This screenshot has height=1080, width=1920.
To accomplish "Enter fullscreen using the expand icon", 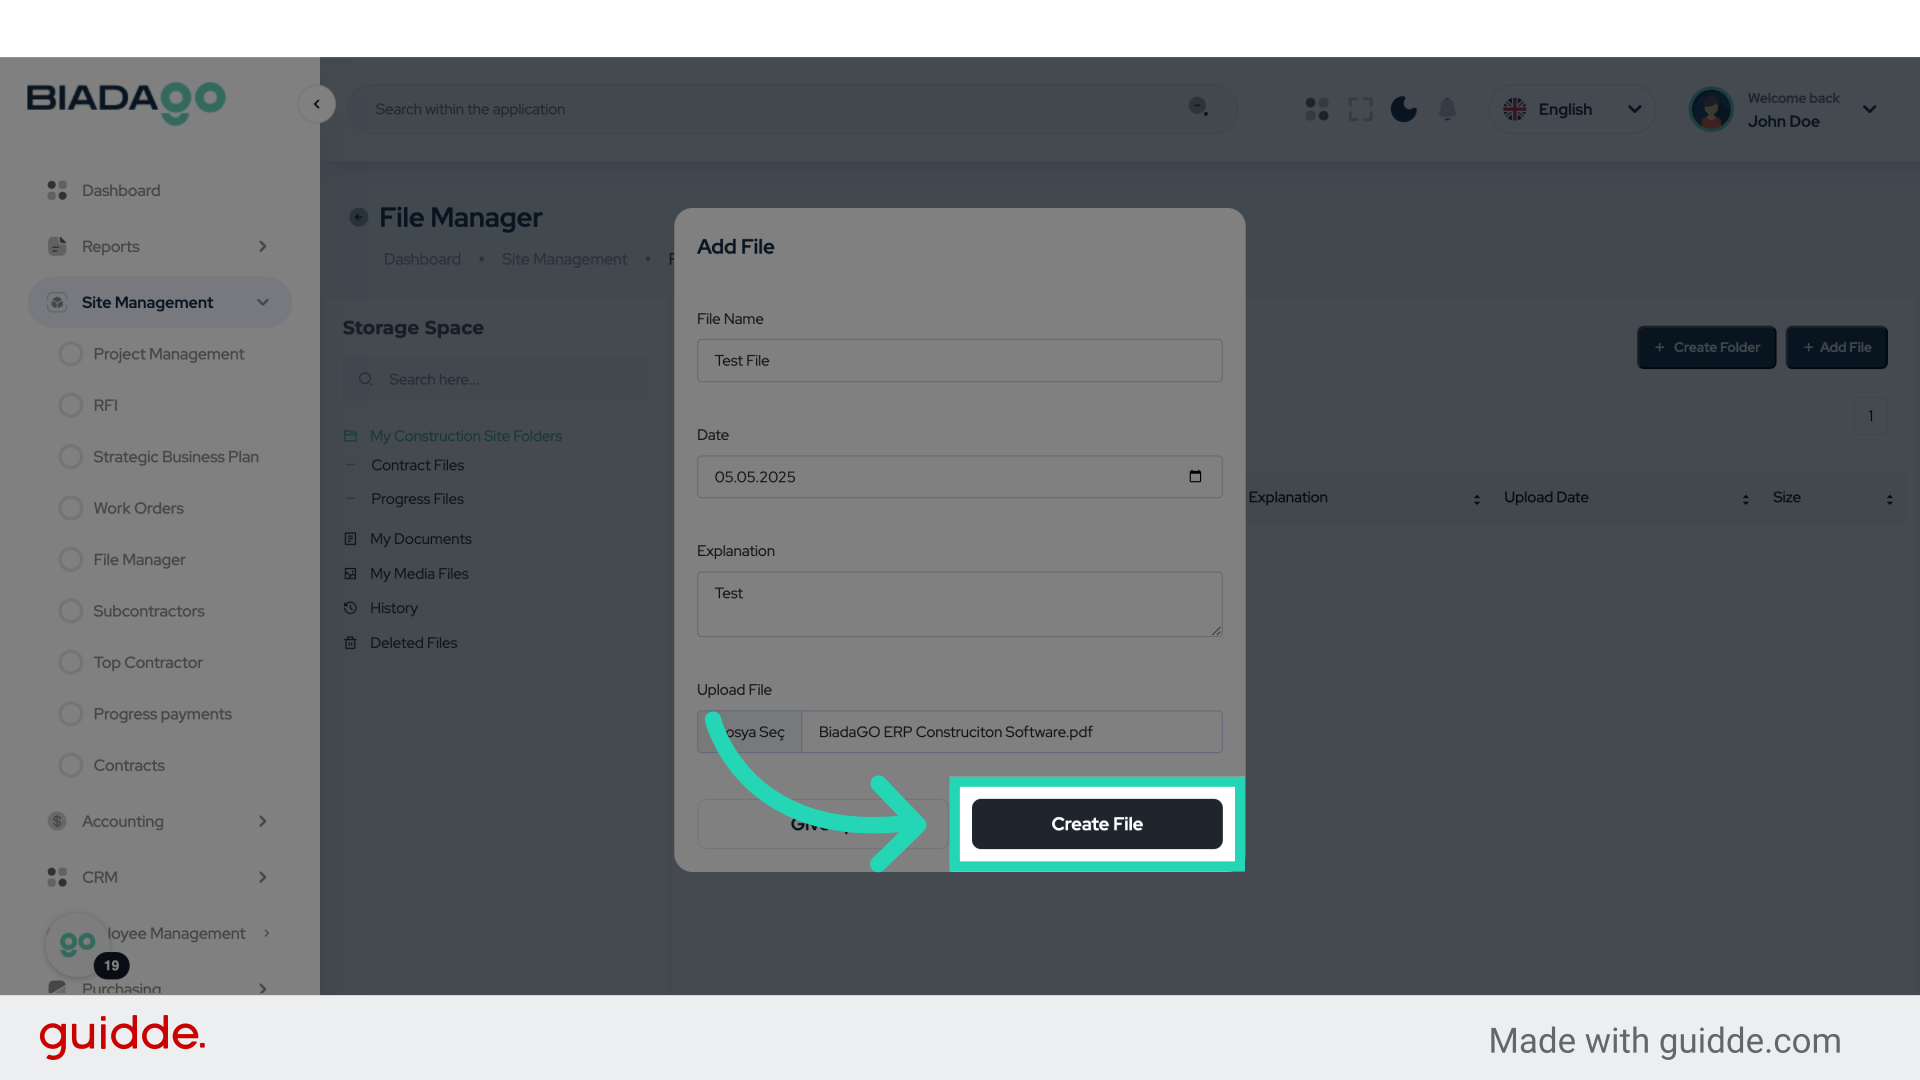I will (1360, 109).
